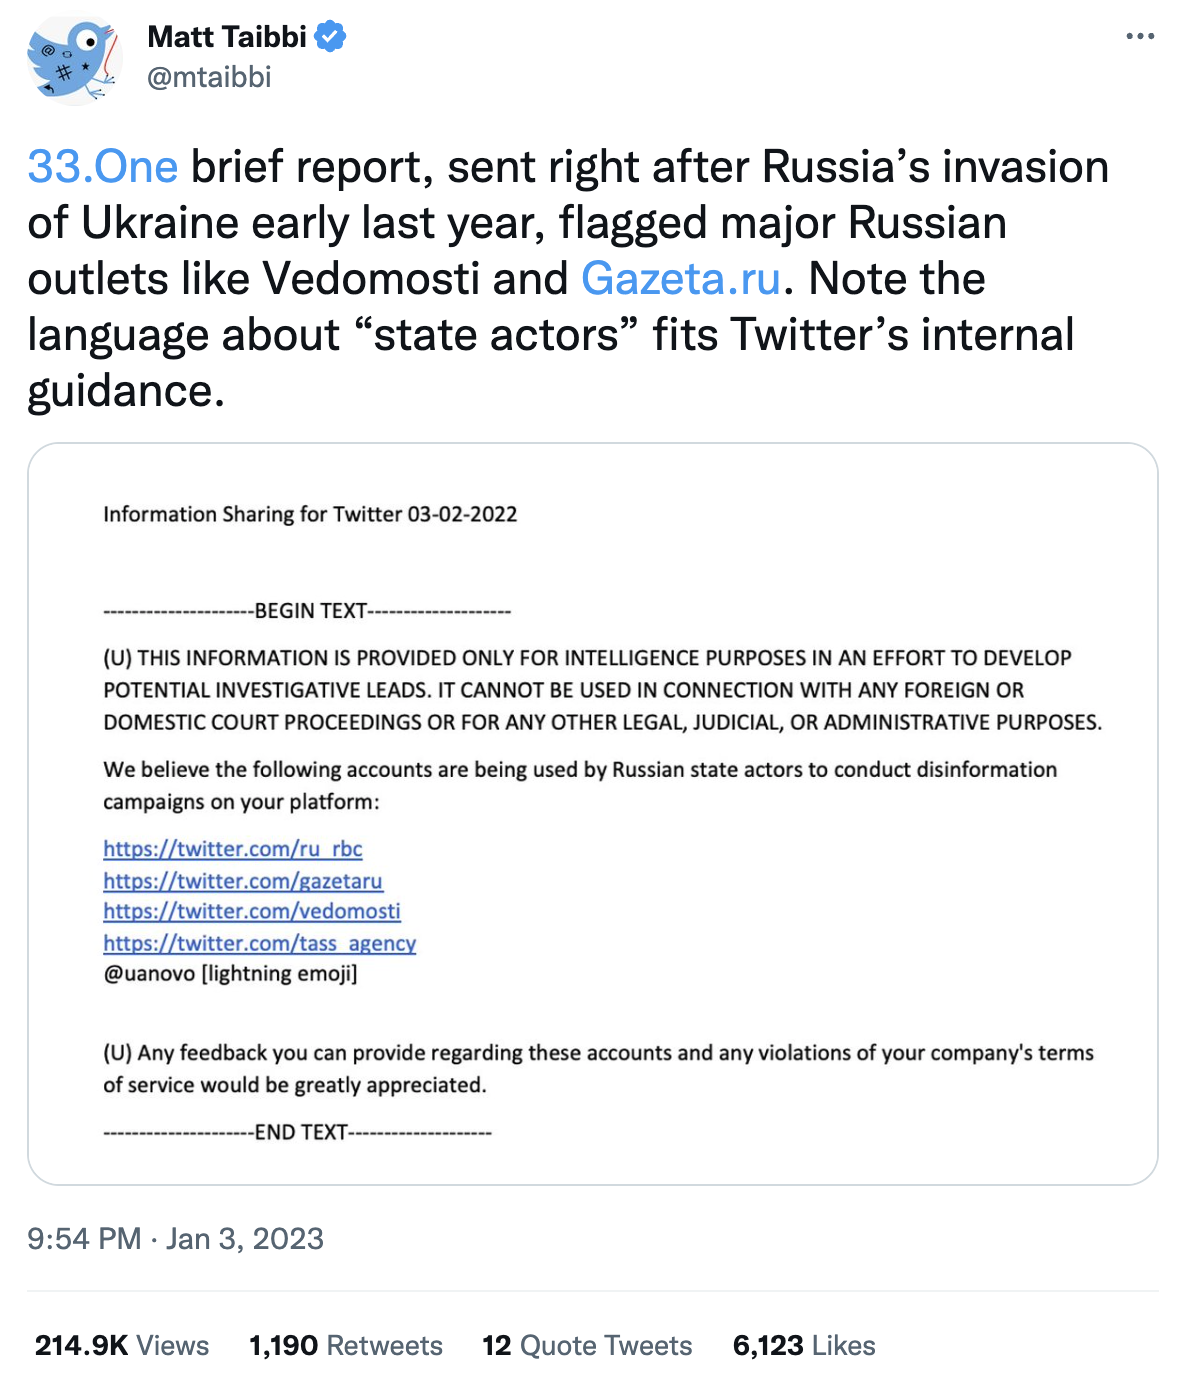Click the twitter.com/vedomosti link in document
Image resolution: width=1188 pixels, height=1394 pixels.
[252, 912]
